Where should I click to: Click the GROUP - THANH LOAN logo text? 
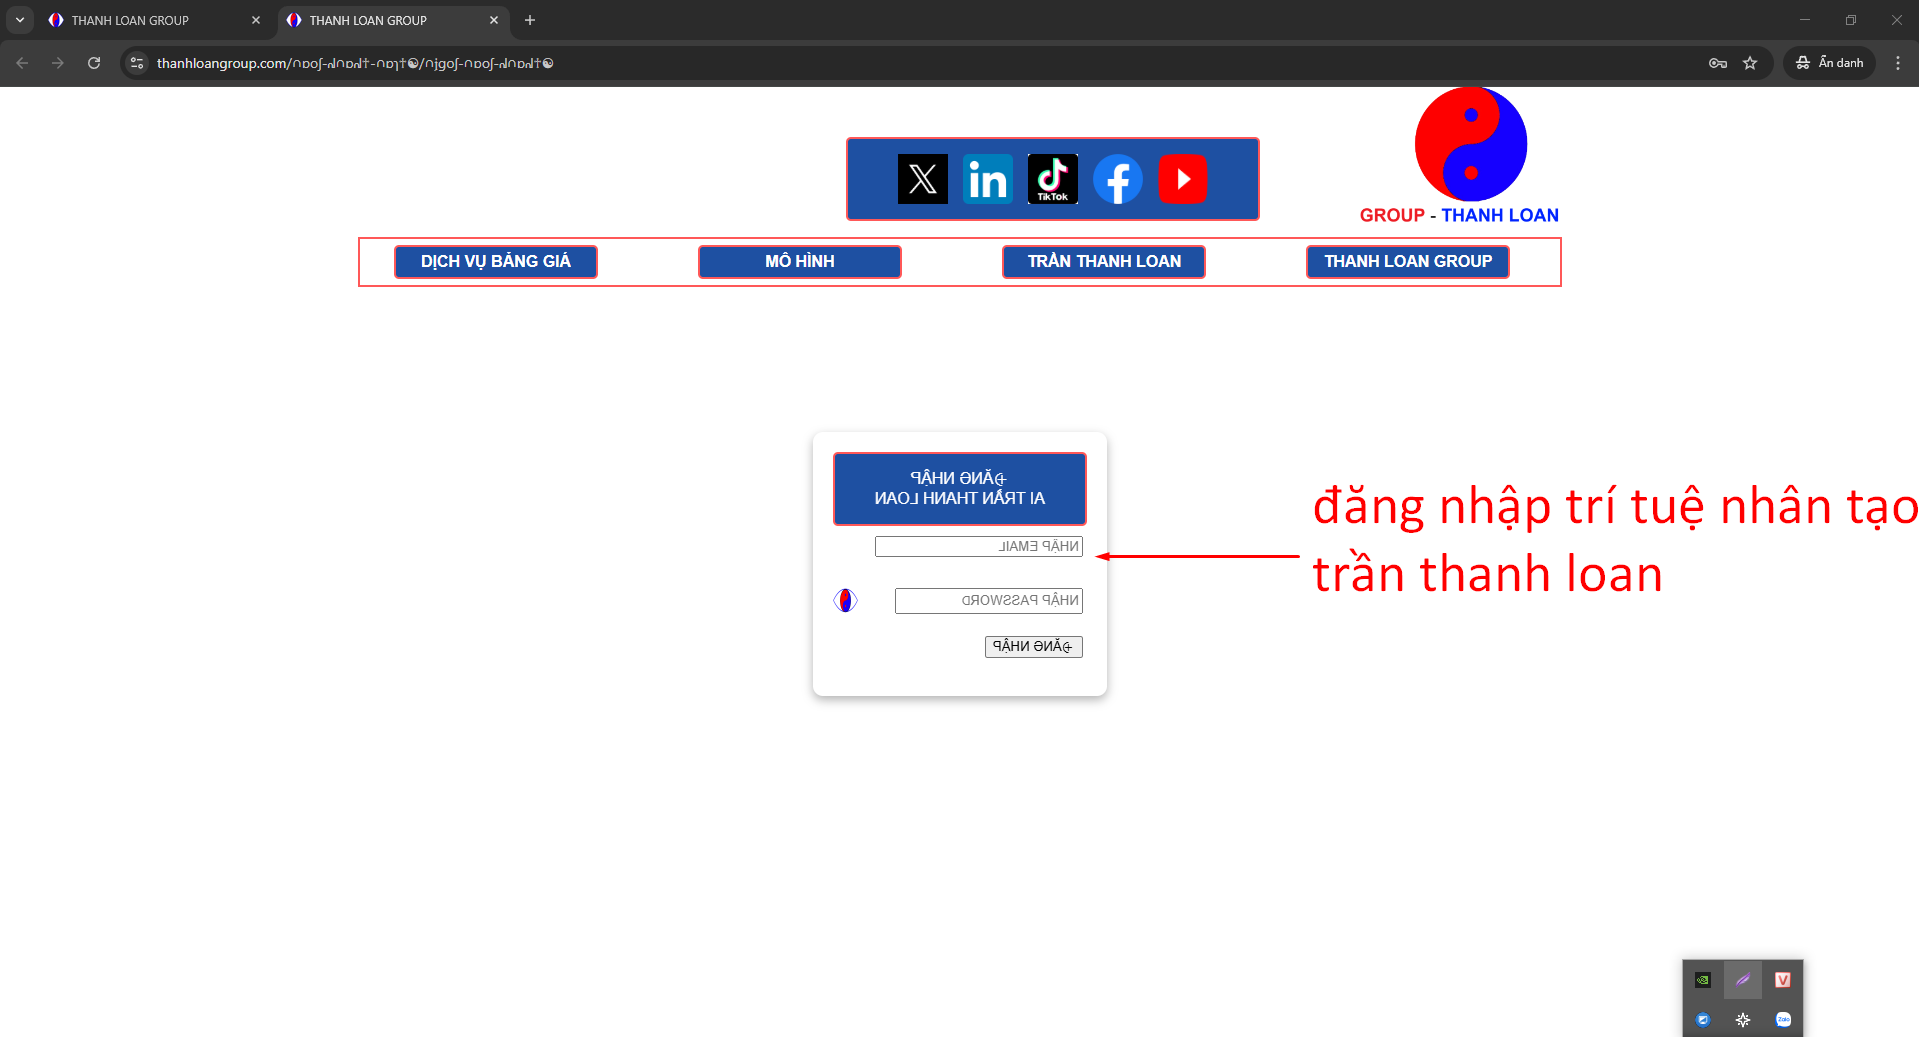1459,215
